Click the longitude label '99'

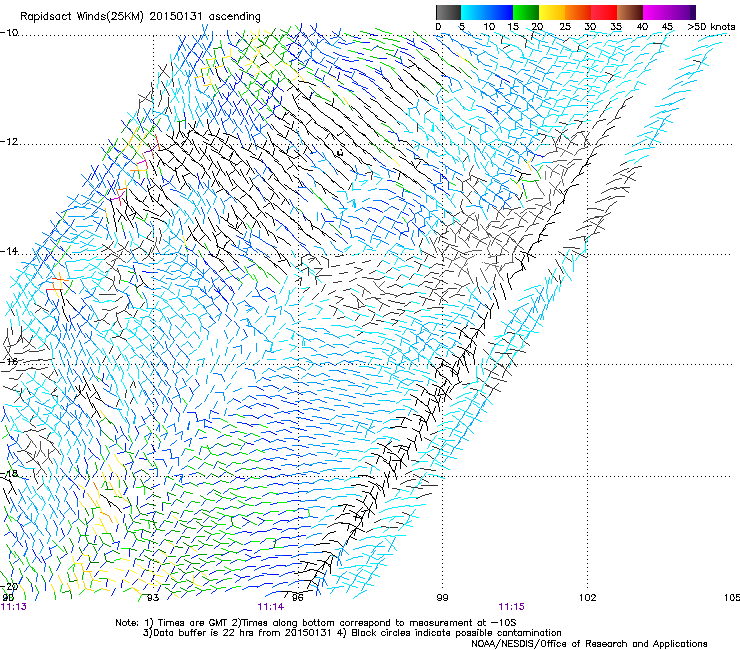(x=442, y=598)
